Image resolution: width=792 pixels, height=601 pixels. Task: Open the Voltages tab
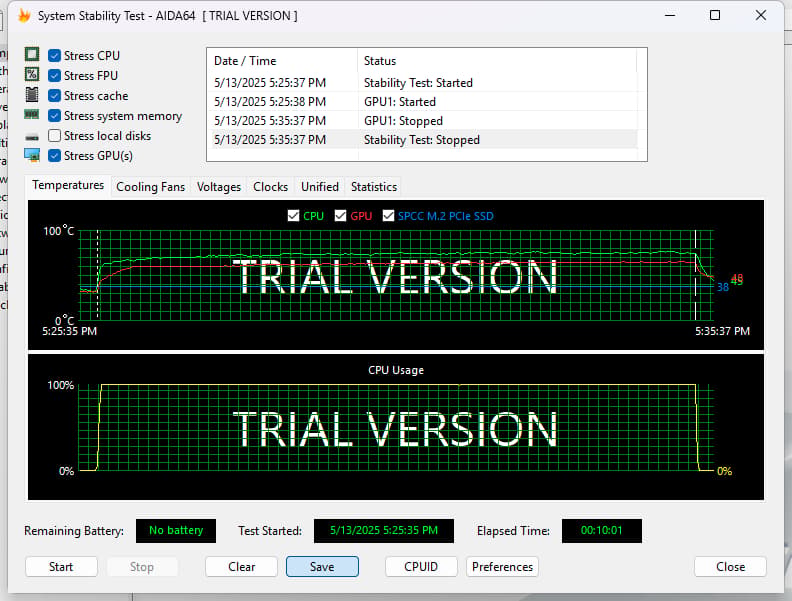point(219,187)
